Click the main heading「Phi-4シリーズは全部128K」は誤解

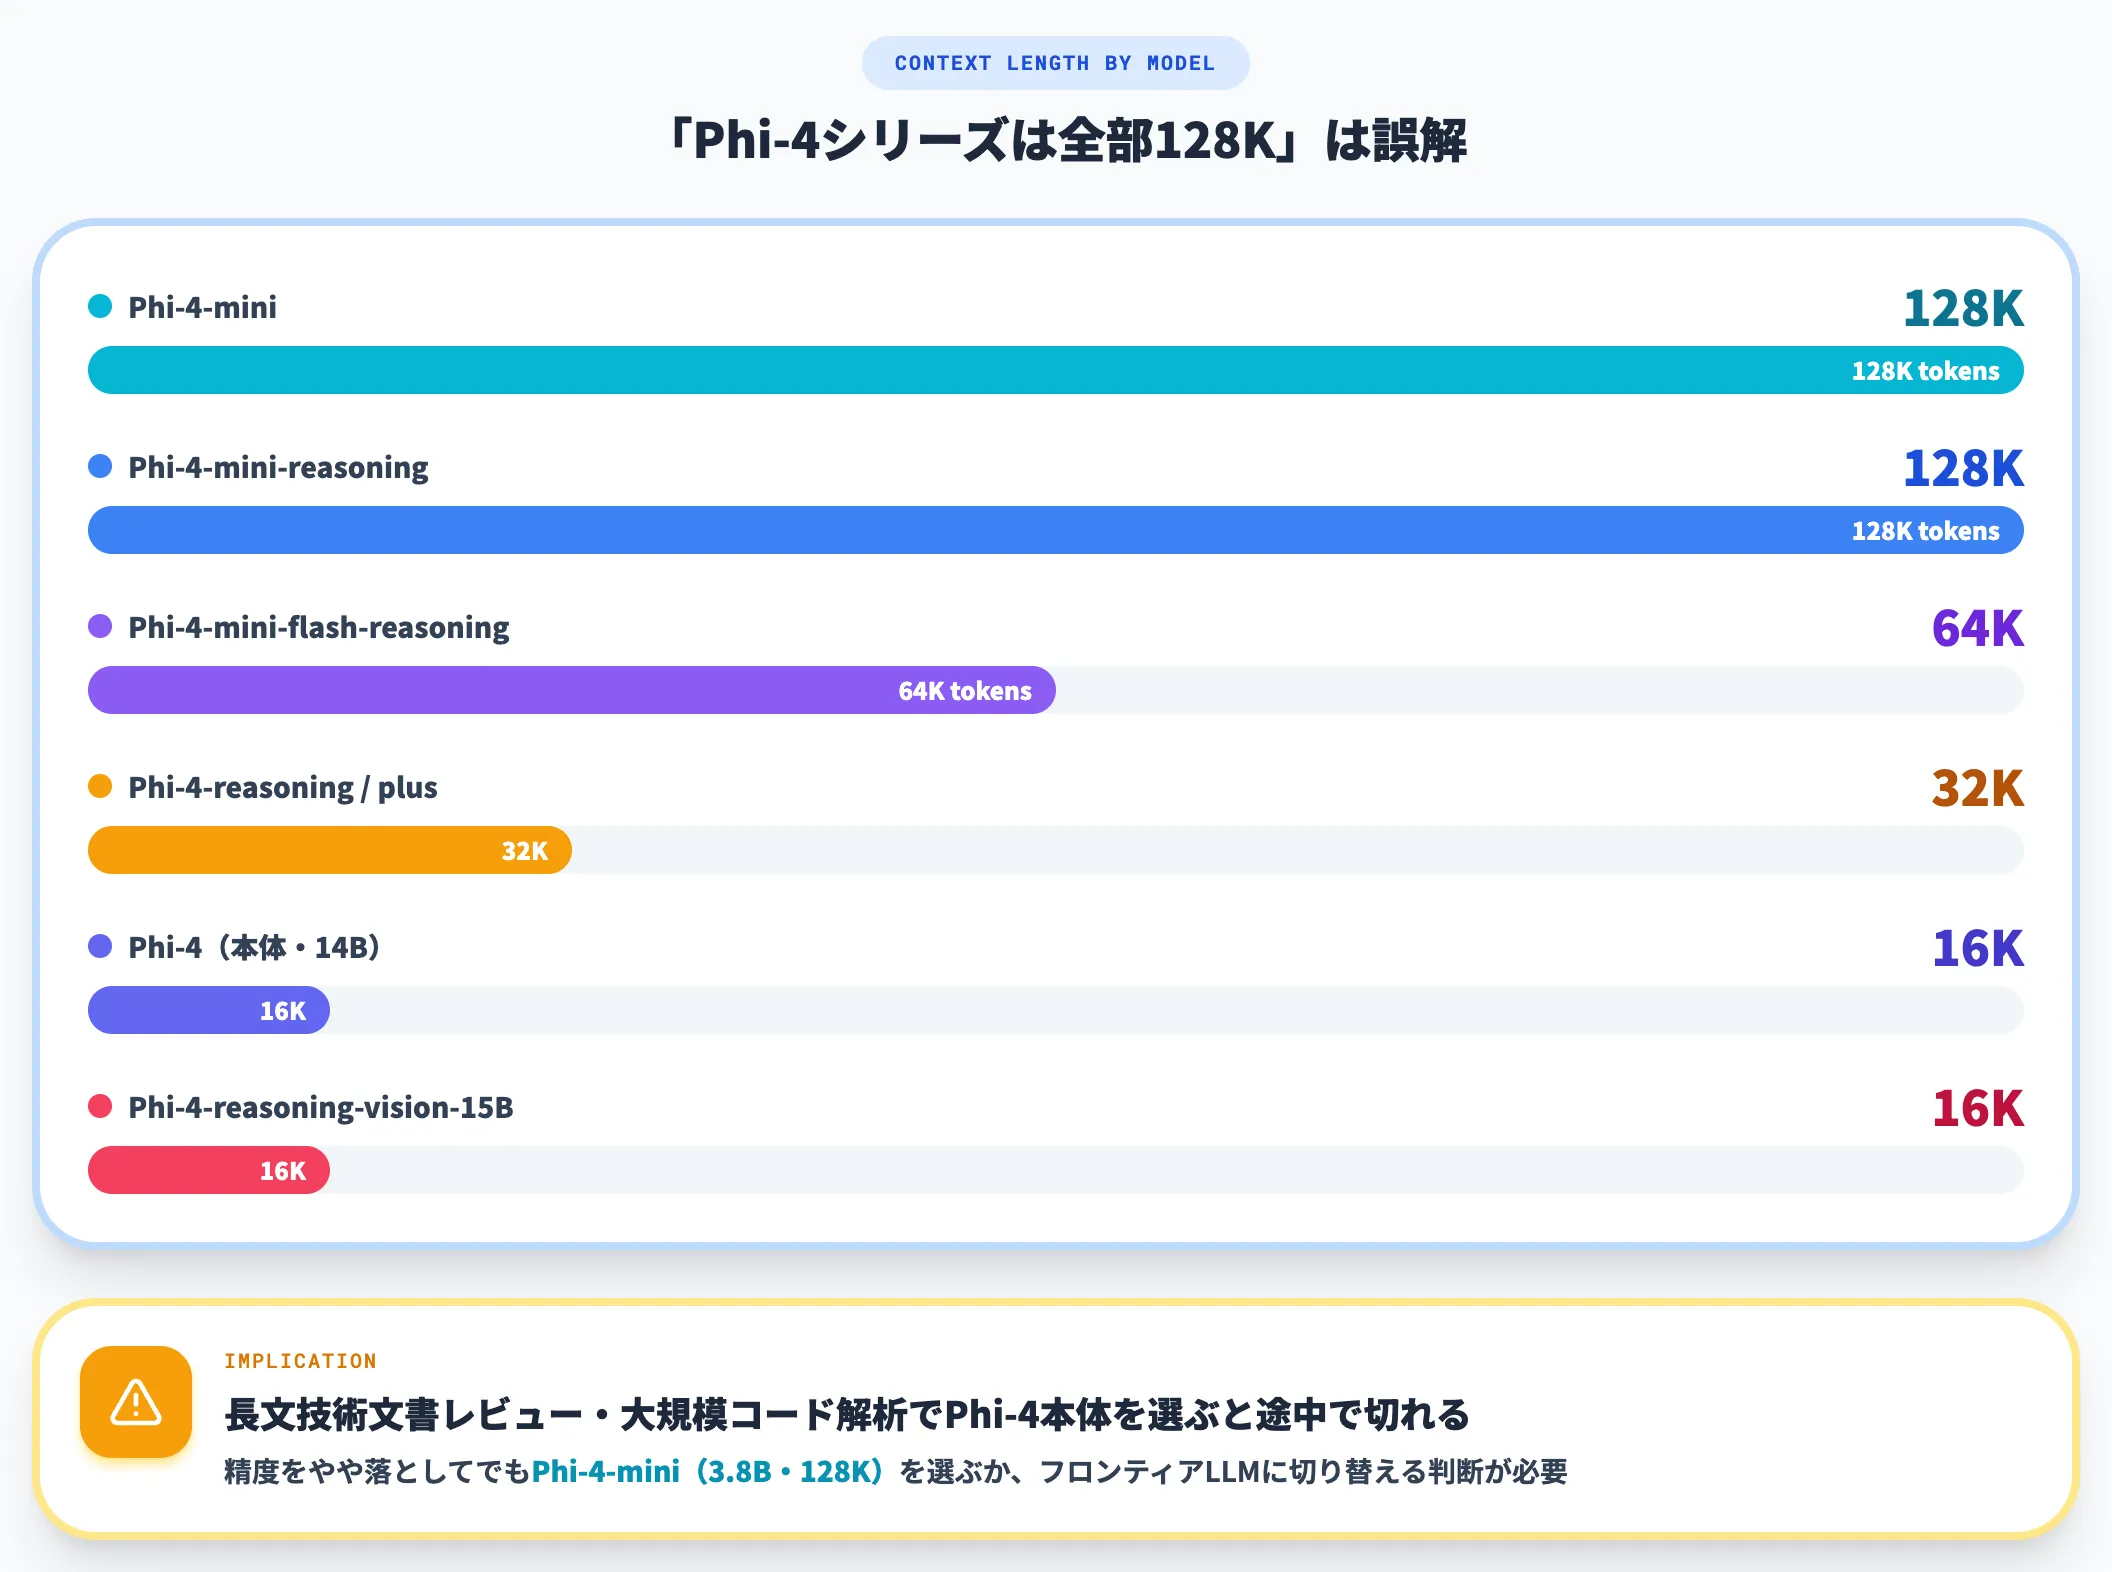point(1066,140)
